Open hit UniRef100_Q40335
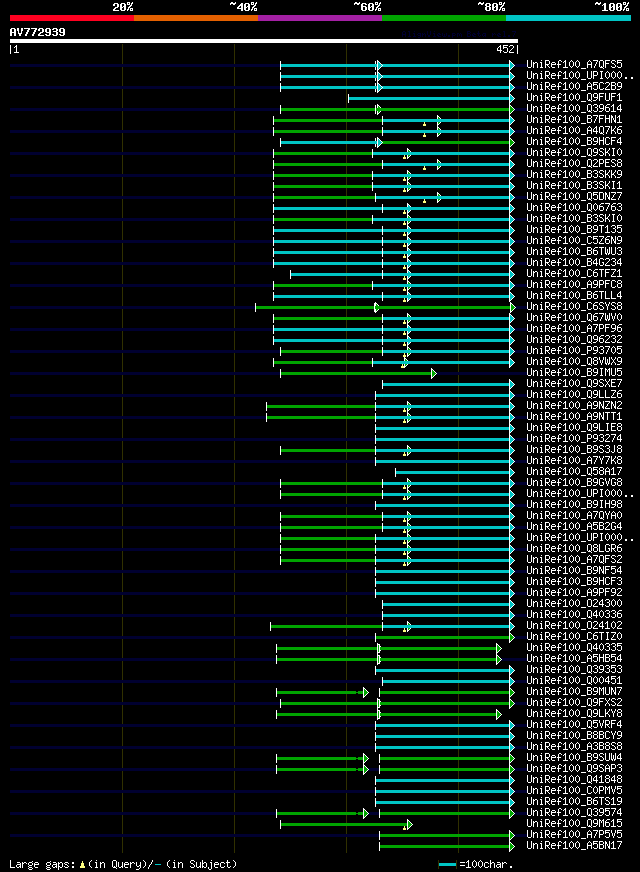 [574, 648]
